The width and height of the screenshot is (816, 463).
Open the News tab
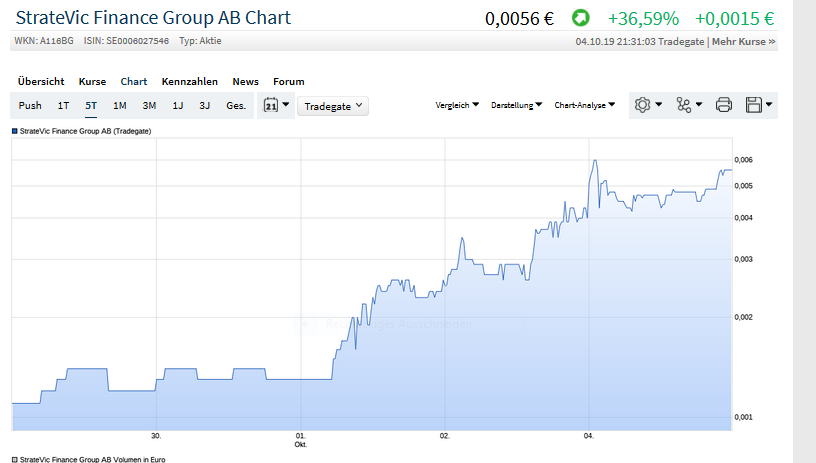tap(246, 82)
